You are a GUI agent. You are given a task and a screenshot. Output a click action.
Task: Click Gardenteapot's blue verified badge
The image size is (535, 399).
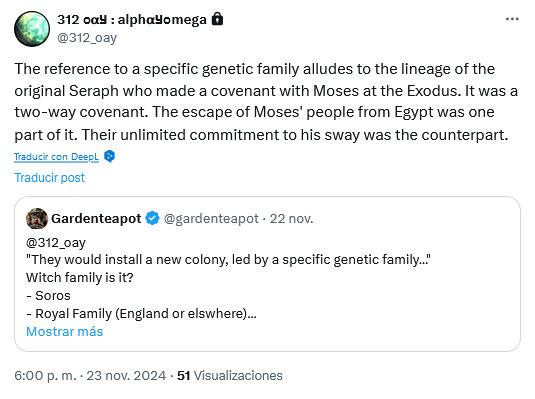click(152, 218)
